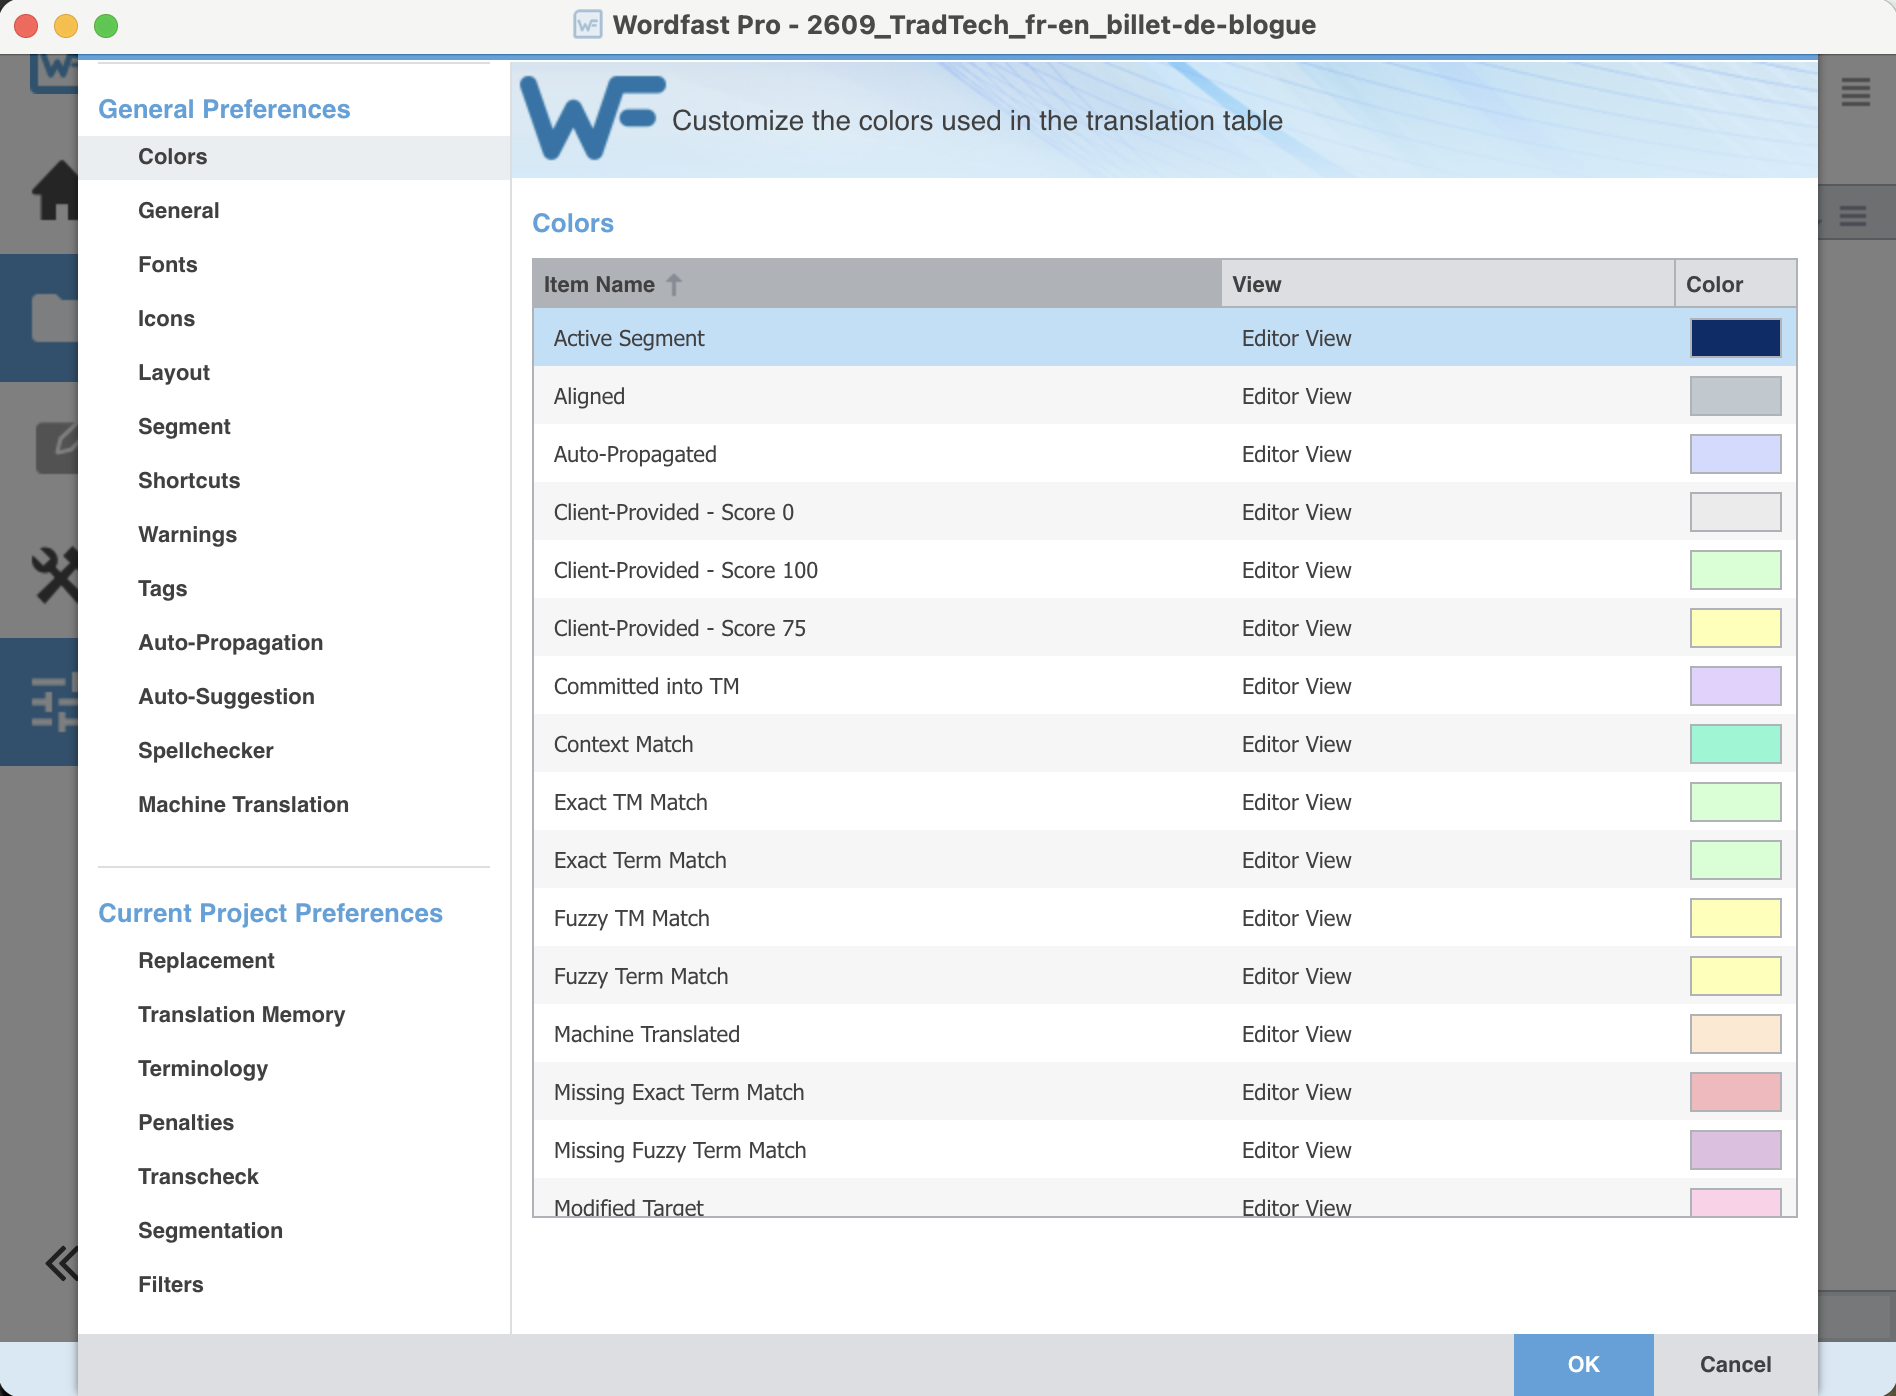The width and height of the screenshot is (1896, 1396).
Task: Click the edit pencil icon in sidebar
Action: coord(57,447)
